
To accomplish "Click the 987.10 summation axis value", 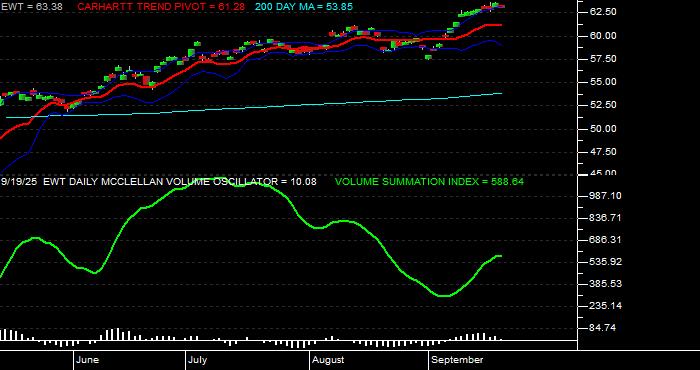I will coord(606,195).
